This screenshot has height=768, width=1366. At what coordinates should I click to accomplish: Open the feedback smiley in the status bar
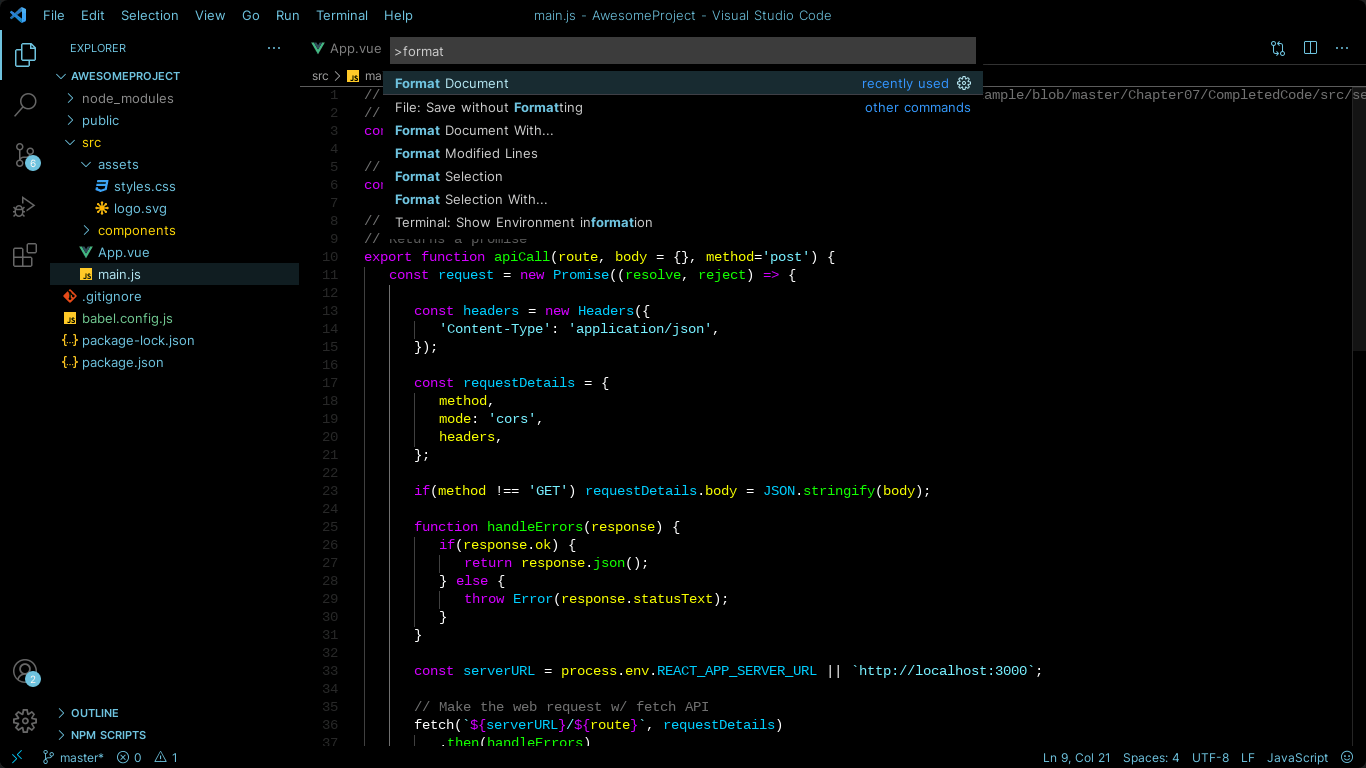click(x=1345, y=757)
